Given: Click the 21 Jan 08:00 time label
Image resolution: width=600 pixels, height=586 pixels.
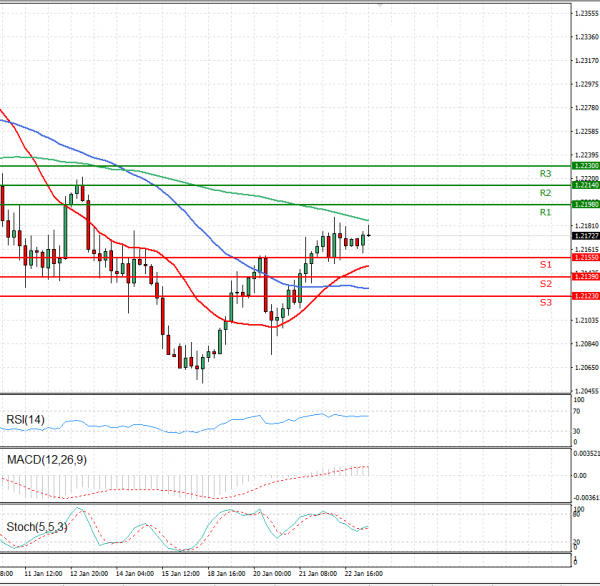Looking at the screenshot, I should point(318,573).
